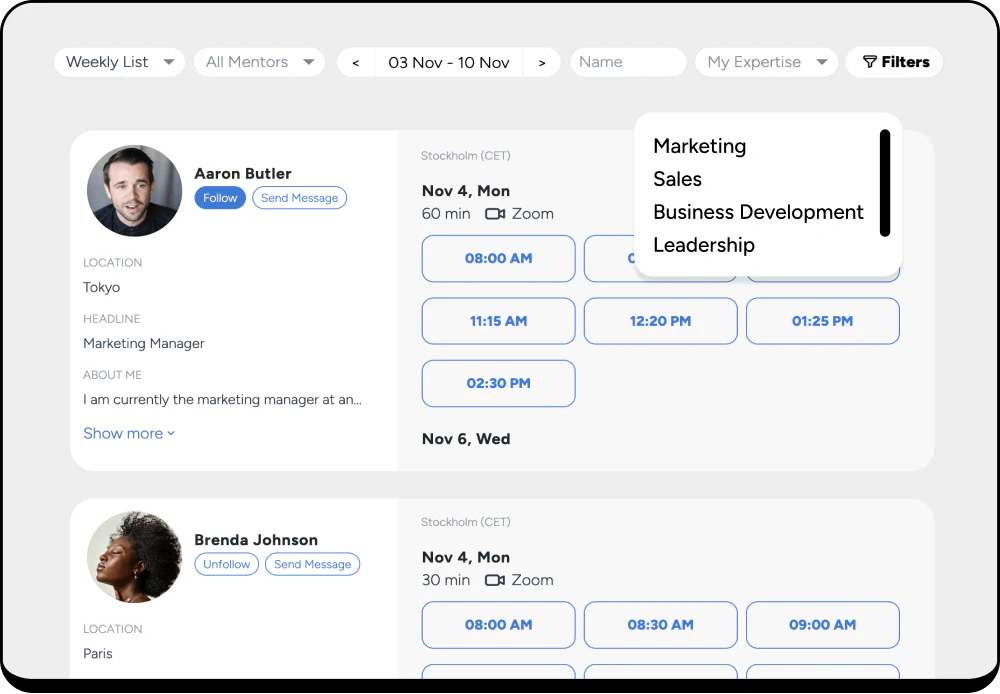1000x694 pixels.
Task: Click the Name search field
Action: (x=628, y=62)
